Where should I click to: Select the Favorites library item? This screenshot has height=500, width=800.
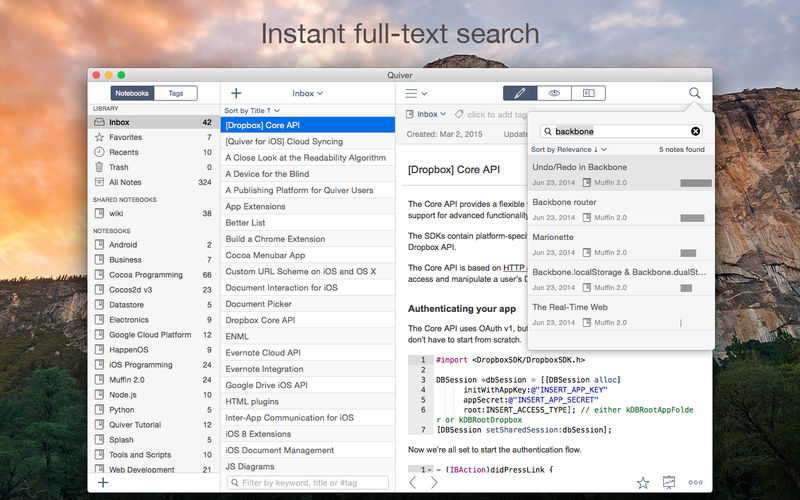coord(125,137)
